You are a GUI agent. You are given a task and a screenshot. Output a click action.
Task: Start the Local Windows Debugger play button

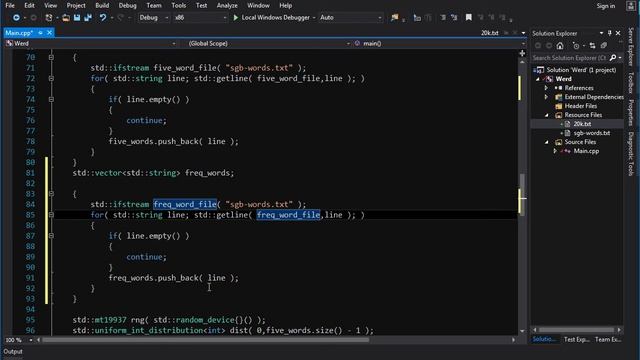click(236, 18)
